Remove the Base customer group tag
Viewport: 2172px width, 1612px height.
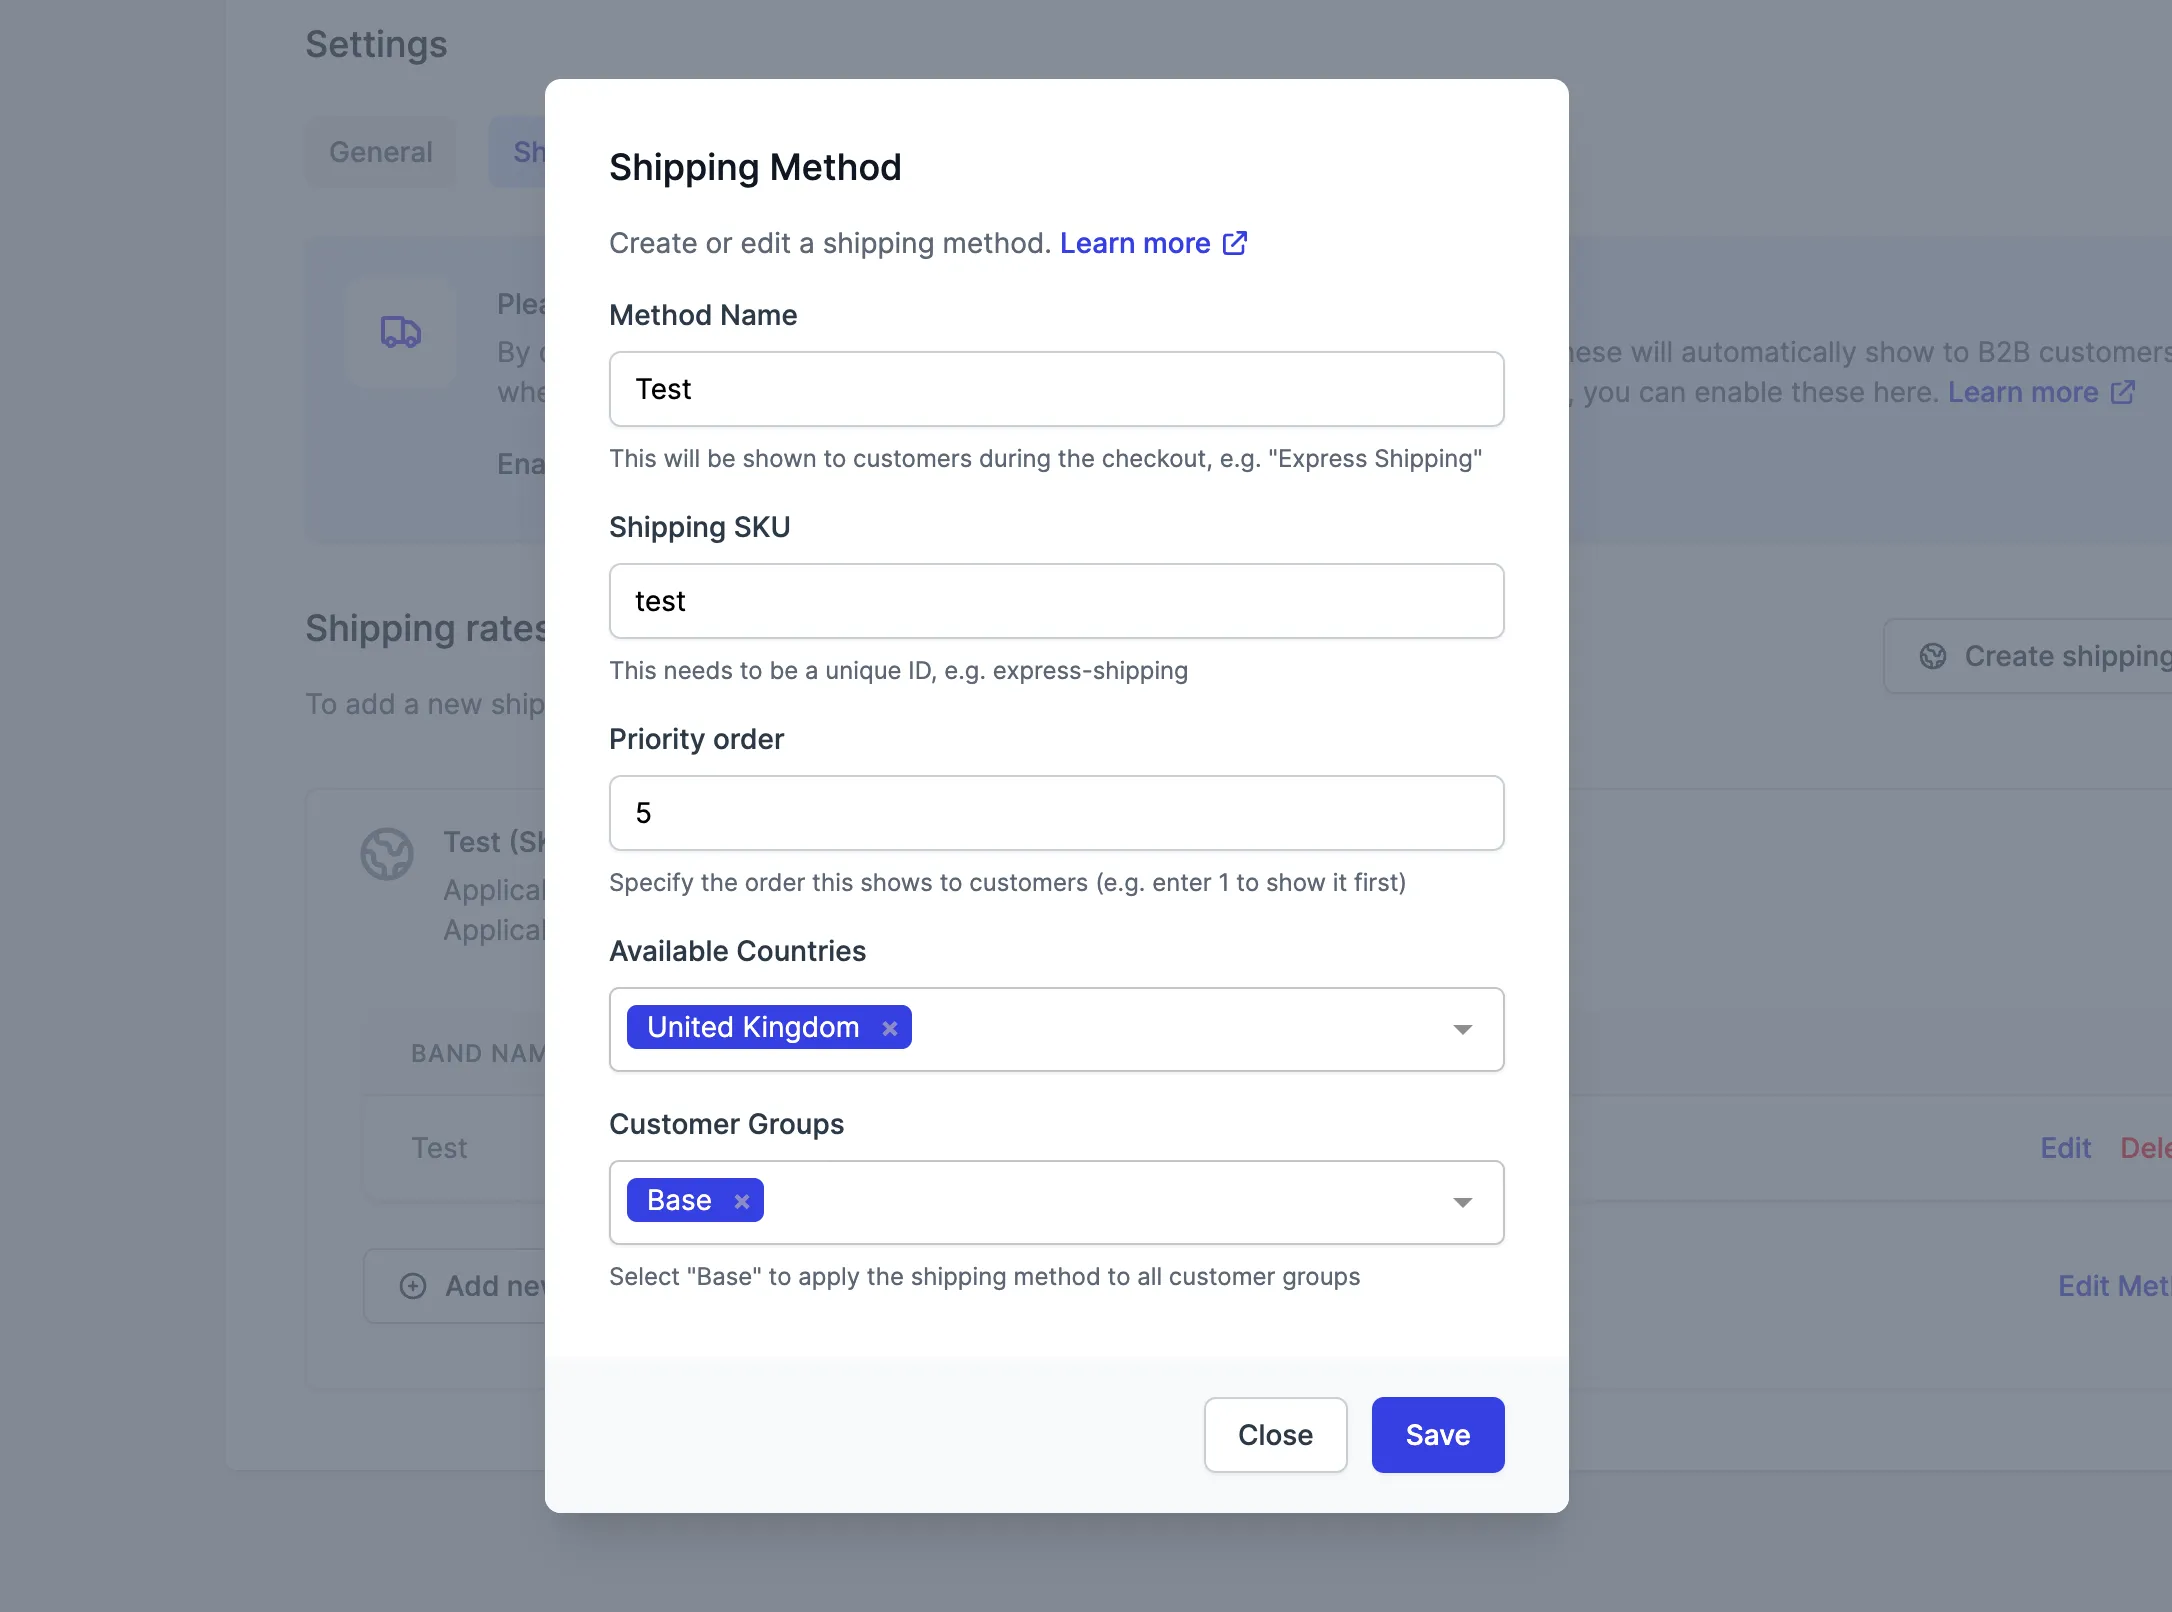coord(741,1201)
